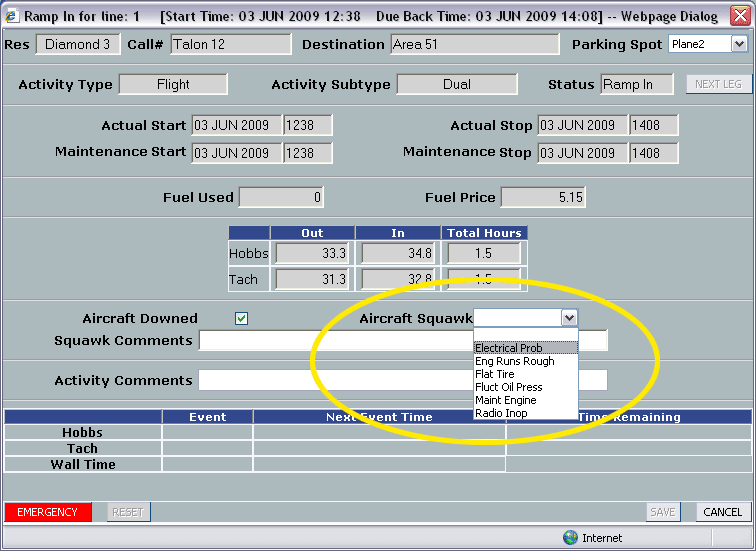Click into the Activity Comments field
Screen dimensions: 756x551
[x=403, y=380]
